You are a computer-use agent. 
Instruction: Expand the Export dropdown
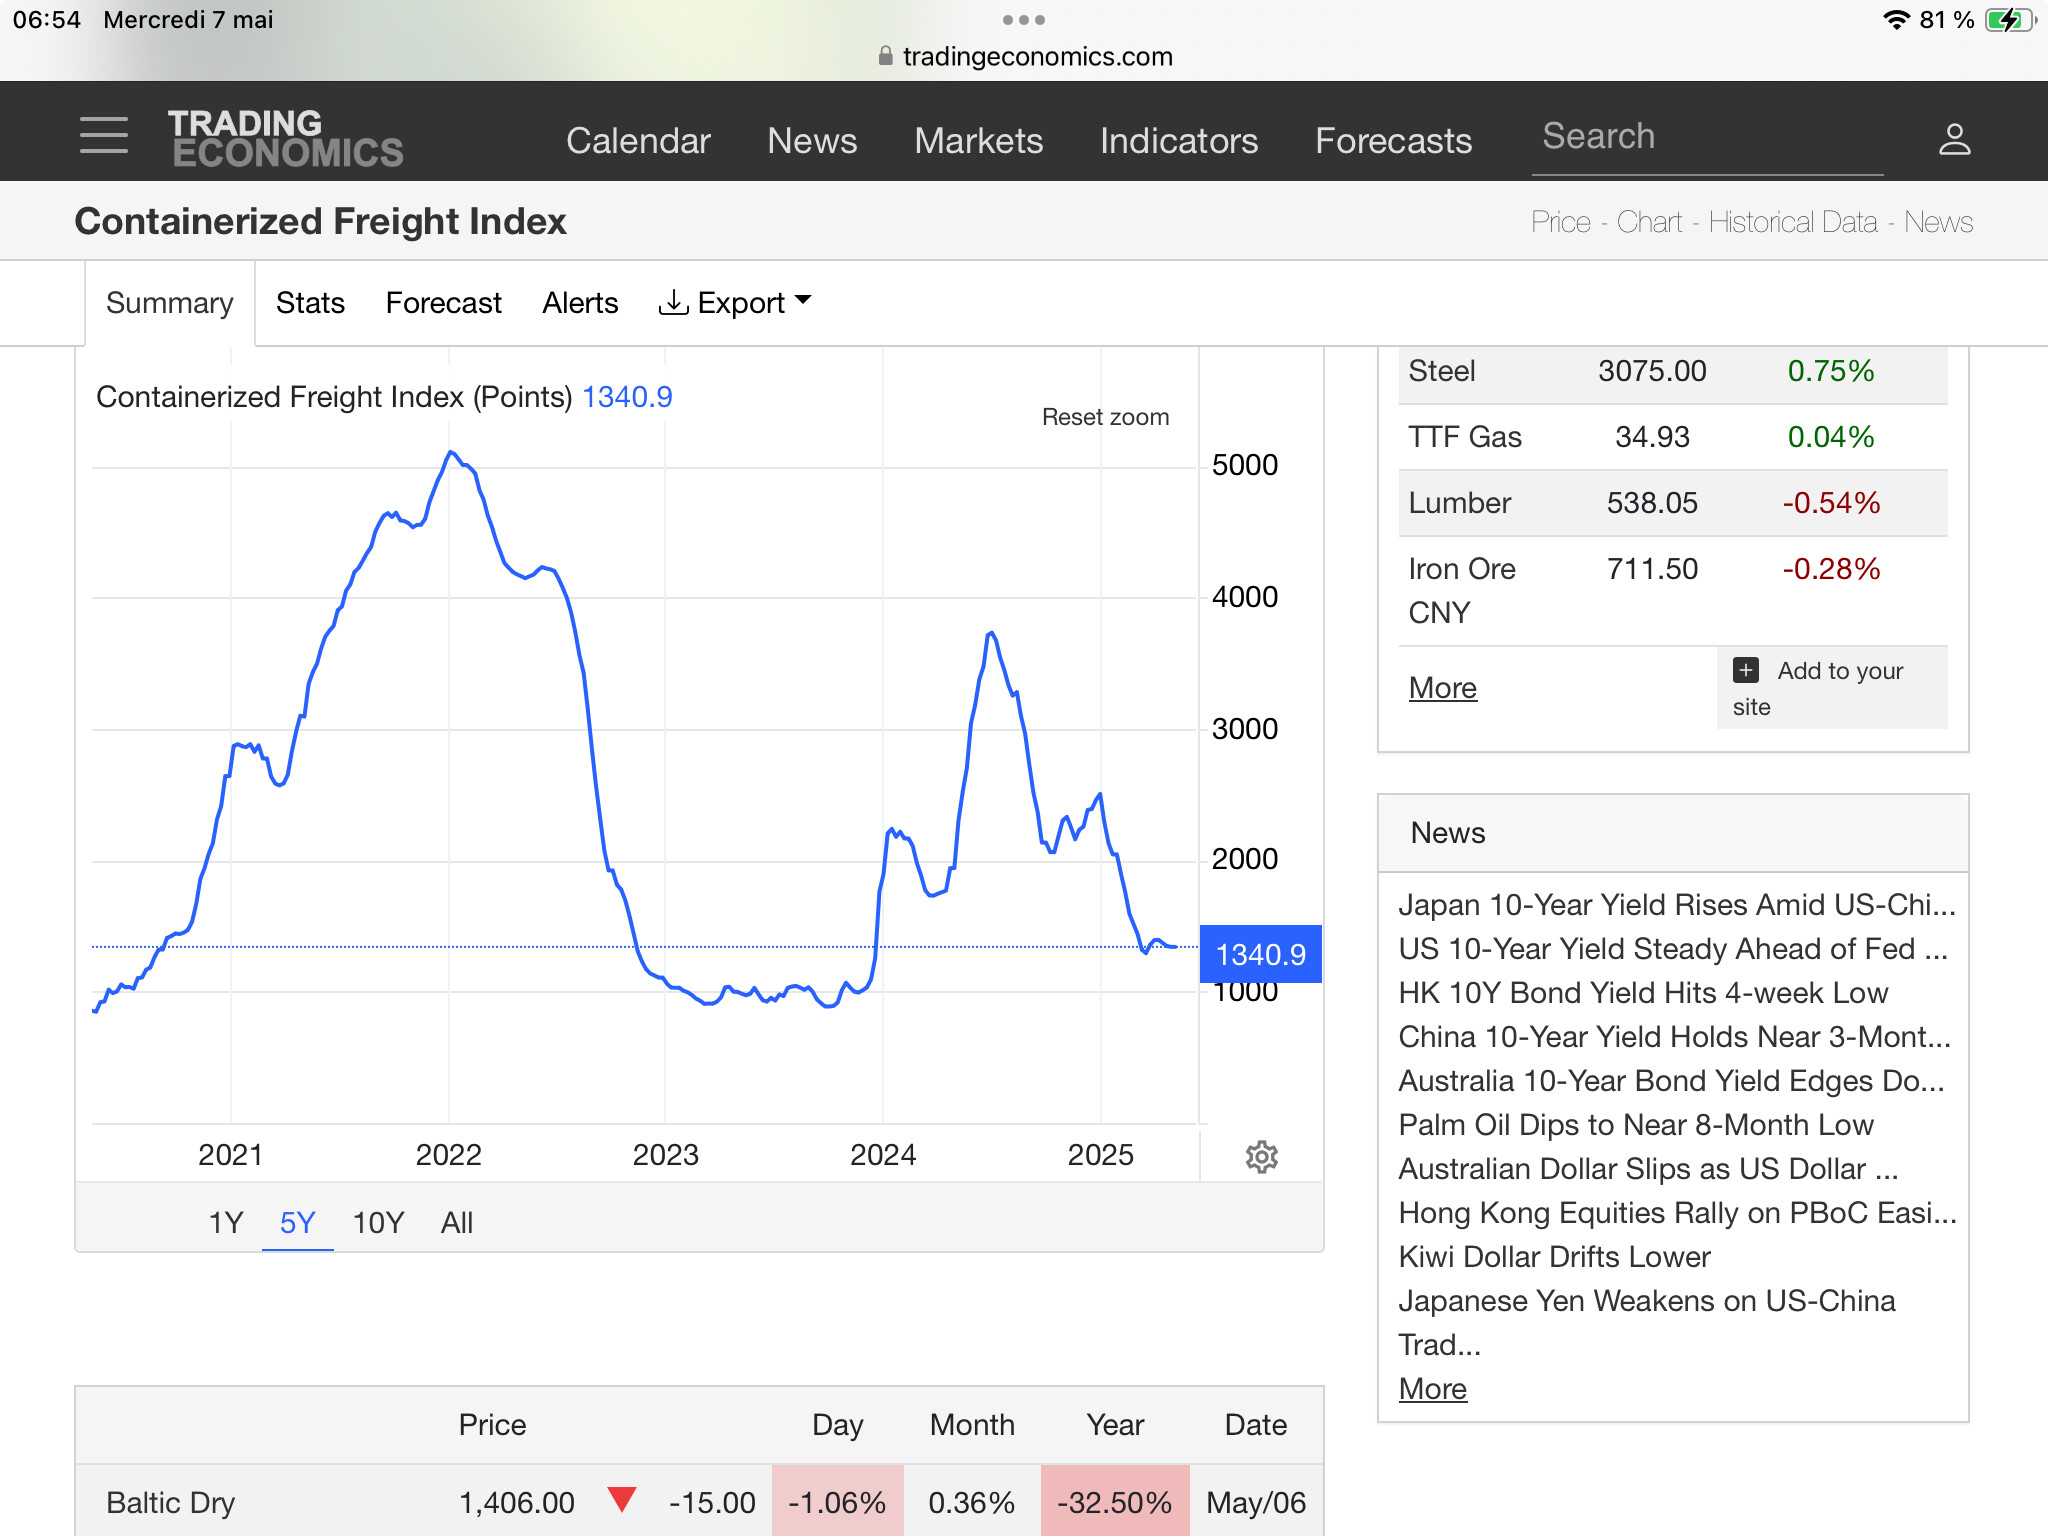click(x=735, y=303)
